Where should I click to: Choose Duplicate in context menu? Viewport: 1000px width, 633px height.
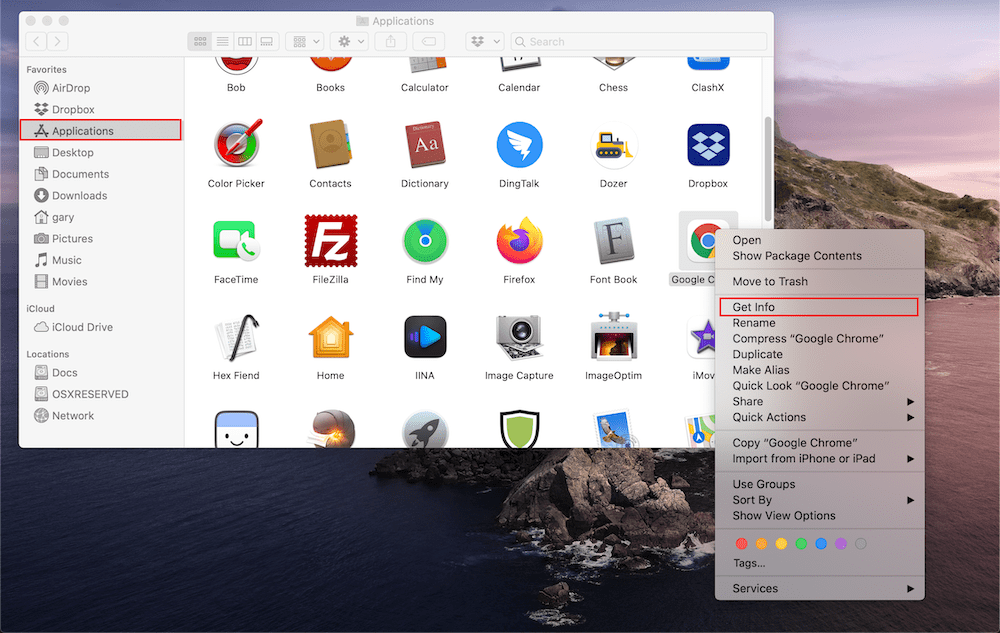pos(820,354)
